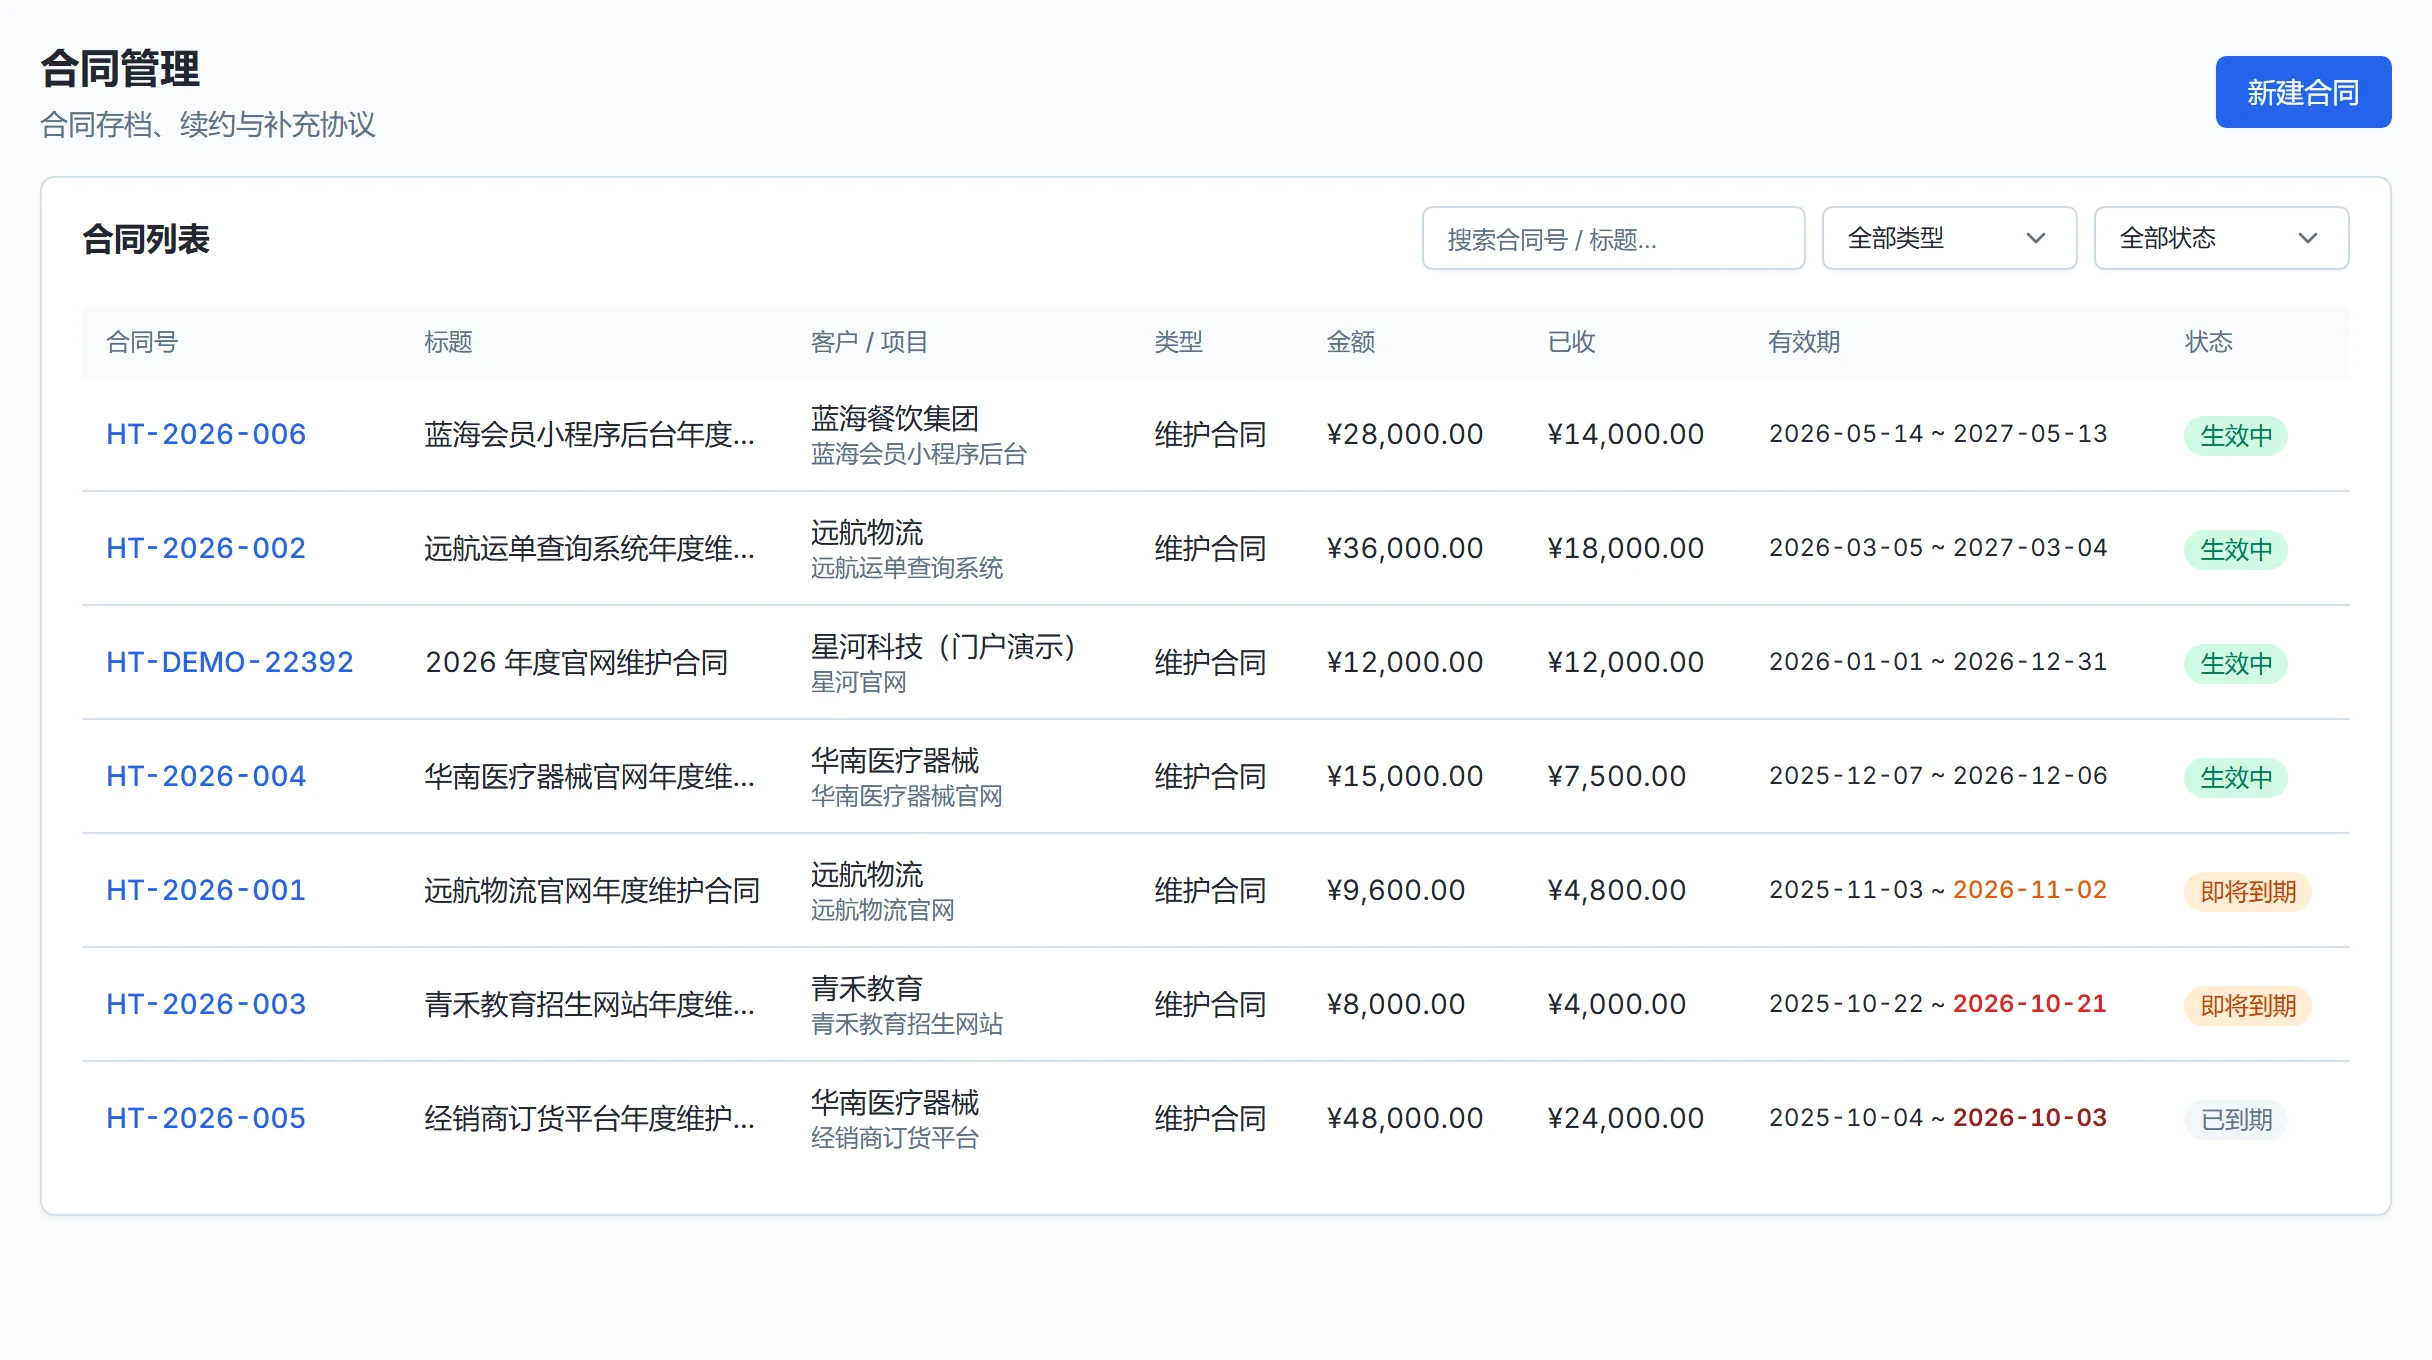Click the 即将到期 badge for HT-2026-003
The width and height of the screenshot is (2432, 1360).
[x=2248, y=1006]
